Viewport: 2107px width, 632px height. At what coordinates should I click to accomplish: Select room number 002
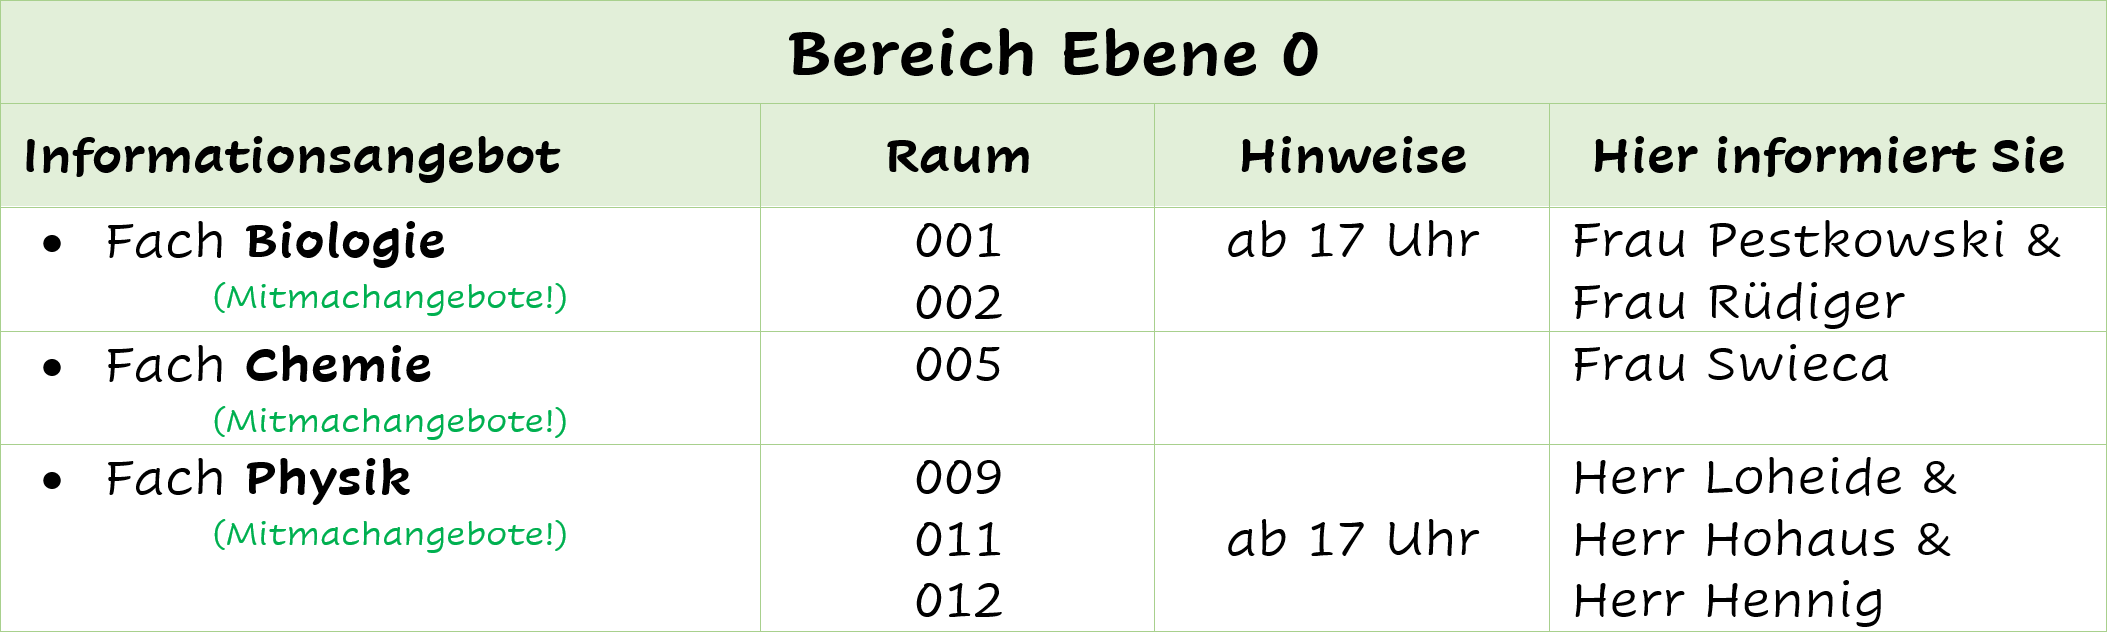tap(958, 302)
